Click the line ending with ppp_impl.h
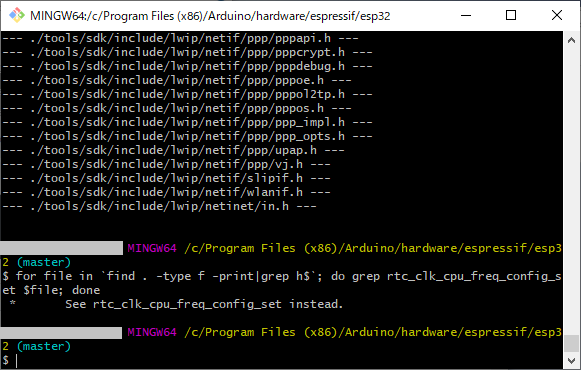Viewport: 581px width, 370px height. tap(187, 122)
